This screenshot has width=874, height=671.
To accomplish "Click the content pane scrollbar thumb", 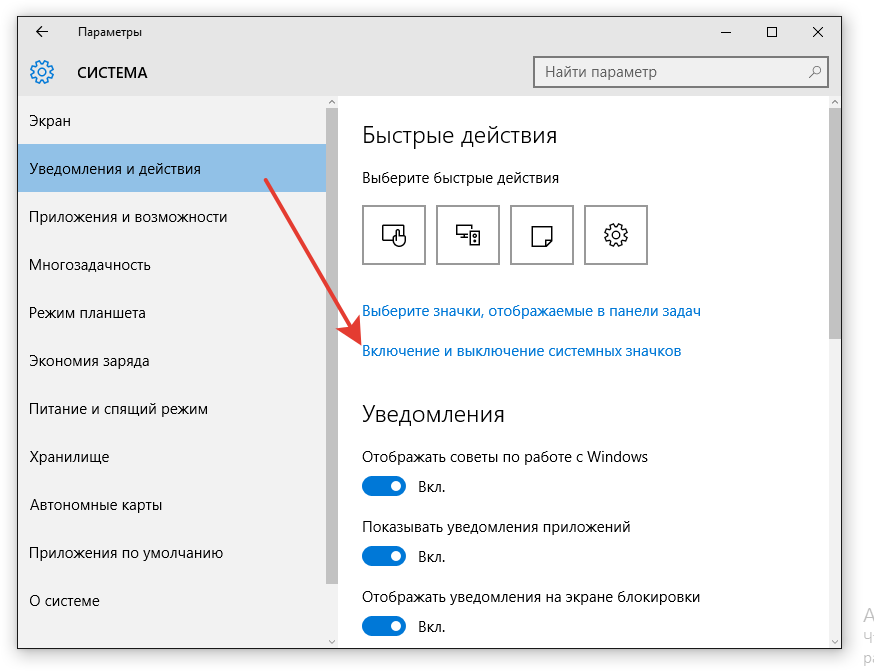I will coord(834,223).
